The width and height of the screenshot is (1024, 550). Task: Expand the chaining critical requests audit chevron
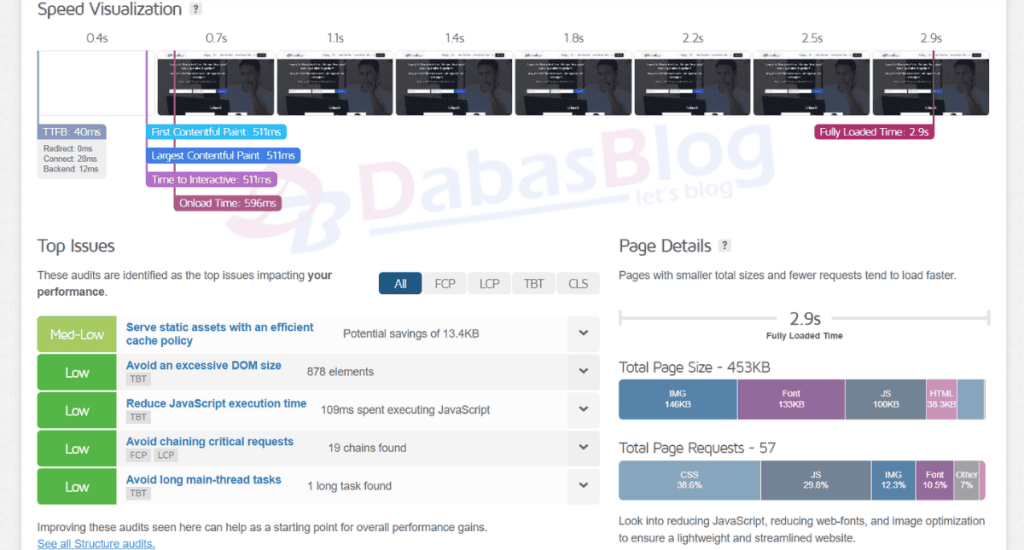(583, 447)
